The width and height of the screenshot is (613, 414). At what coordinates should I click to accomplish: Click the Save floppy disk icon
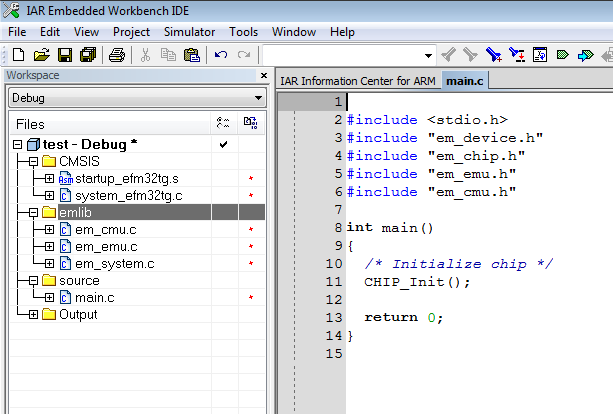tap(65, 55)
